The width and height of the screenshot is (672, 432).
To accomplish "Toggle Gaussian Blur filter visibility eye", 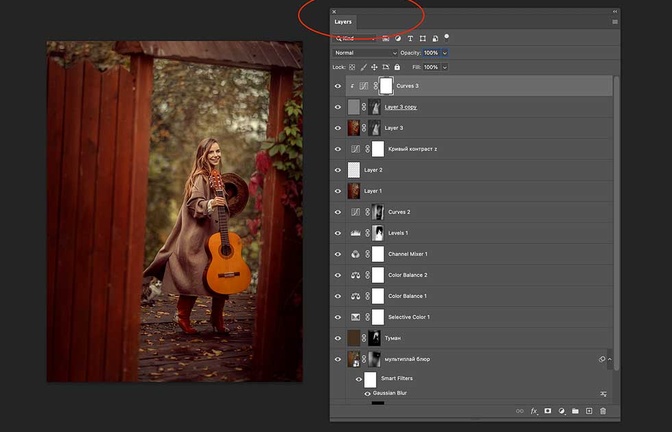I will (367, 393).
